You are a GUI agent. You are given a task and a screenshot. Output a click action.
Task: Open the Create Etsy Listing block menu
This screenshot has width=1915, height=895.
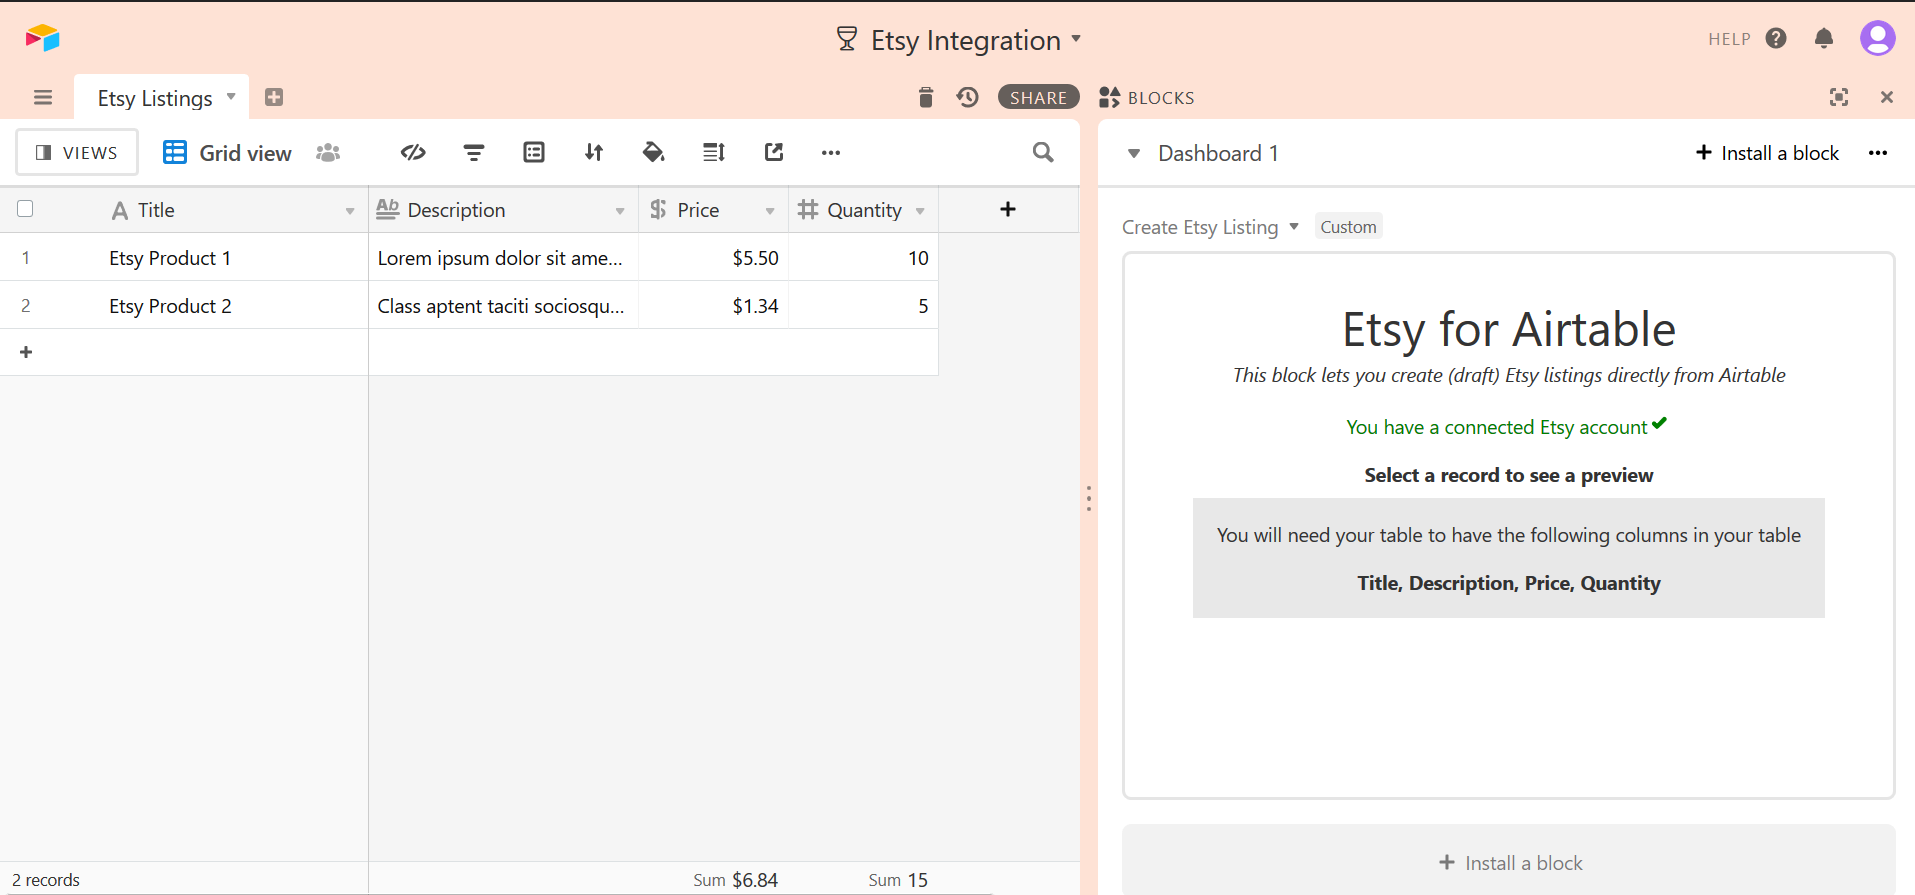(x=1210, y=227)
